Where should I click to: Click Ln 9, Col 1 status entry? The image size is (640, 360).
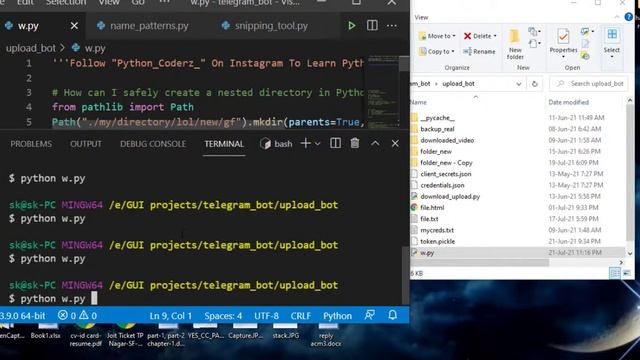pos(171,316)
